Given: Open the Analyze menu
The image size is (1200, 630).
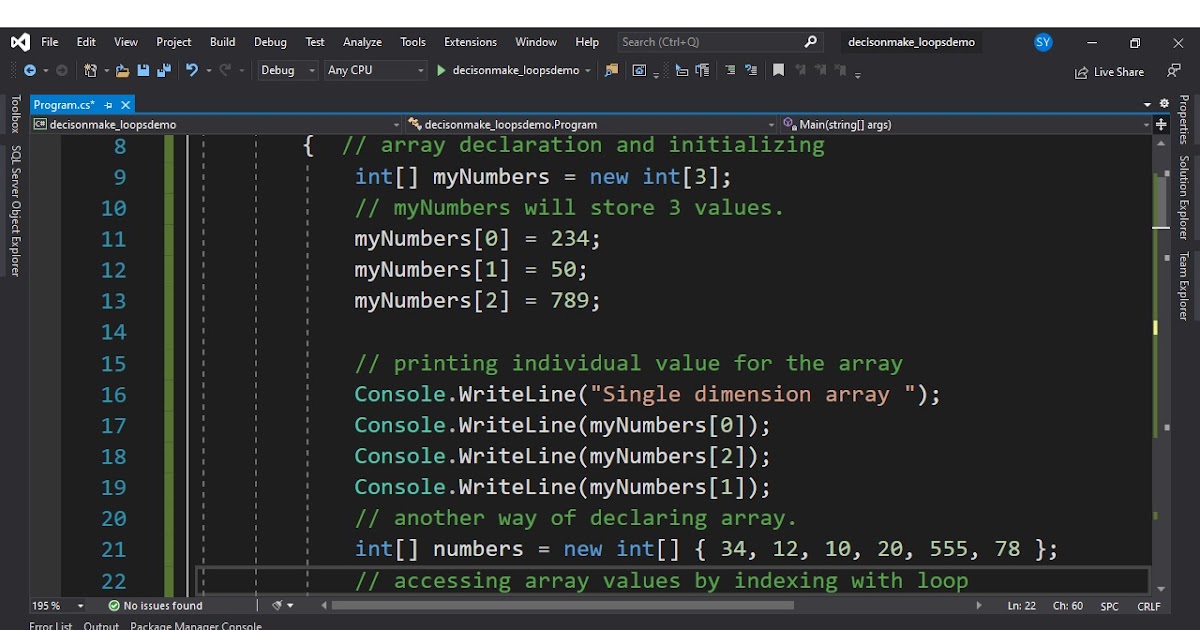Looking at the screenshot, I should point(362,42).
